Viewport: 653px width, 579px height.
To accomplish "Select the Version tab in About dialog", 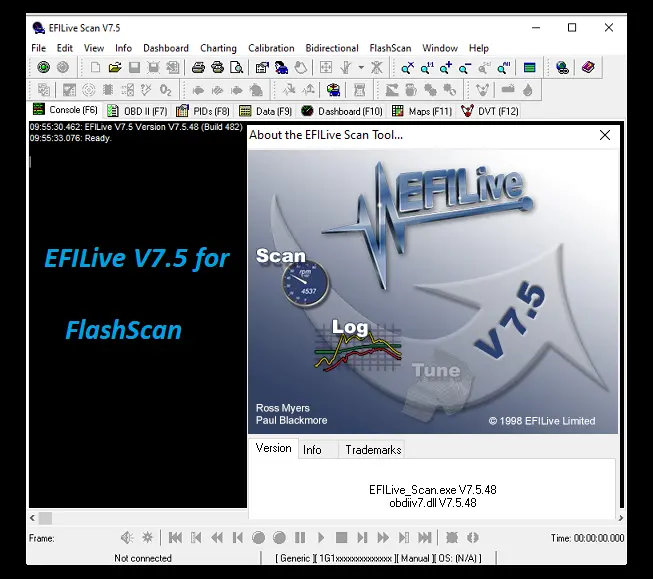I will coord(274,448).
